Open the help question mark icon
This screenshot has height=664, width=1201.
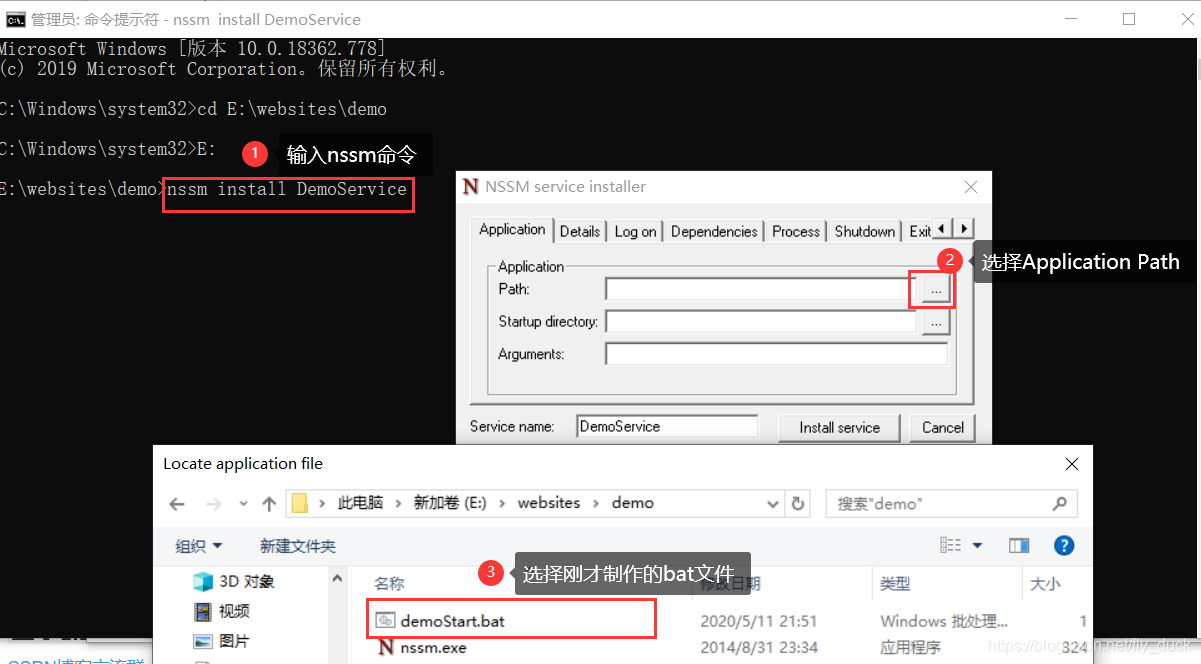[x=1064, y=546]
